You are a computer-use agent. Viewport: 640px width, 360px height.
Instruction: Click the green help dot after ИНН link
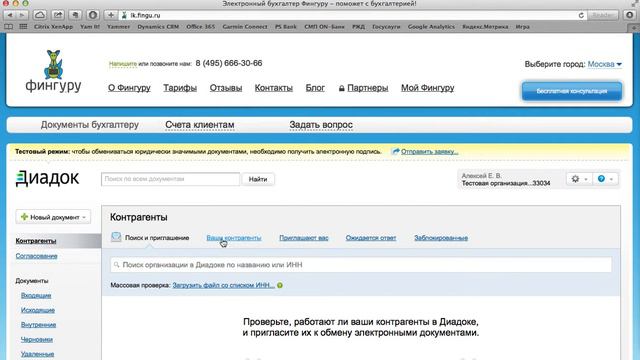(280, 285)
